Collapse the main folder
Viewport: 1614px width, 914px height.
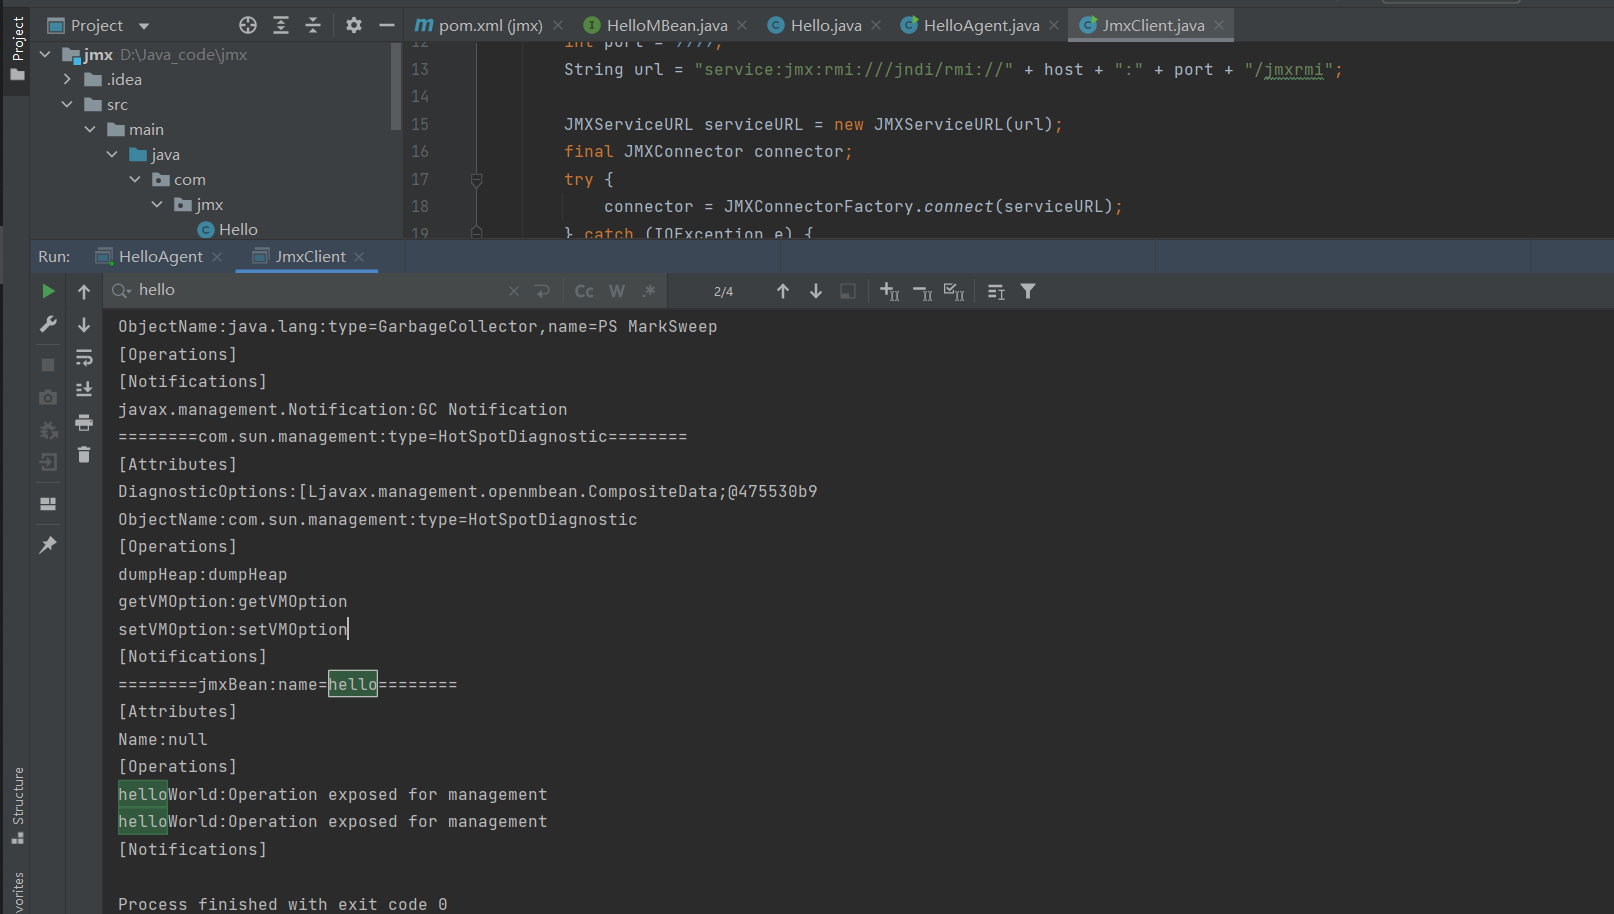90,129
